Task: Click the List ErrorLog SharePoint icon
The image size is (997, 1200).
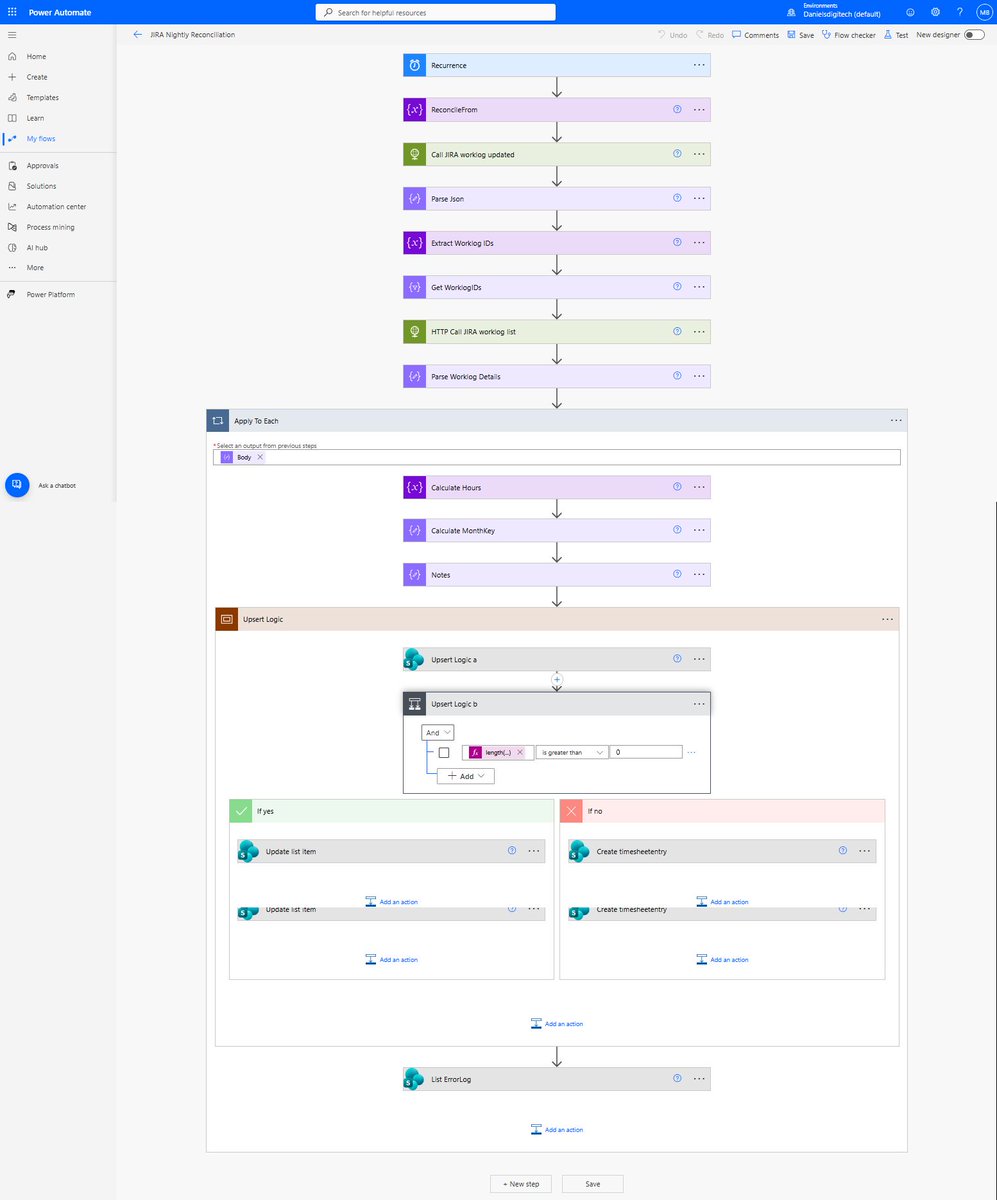Action: tap(414, 1079)
